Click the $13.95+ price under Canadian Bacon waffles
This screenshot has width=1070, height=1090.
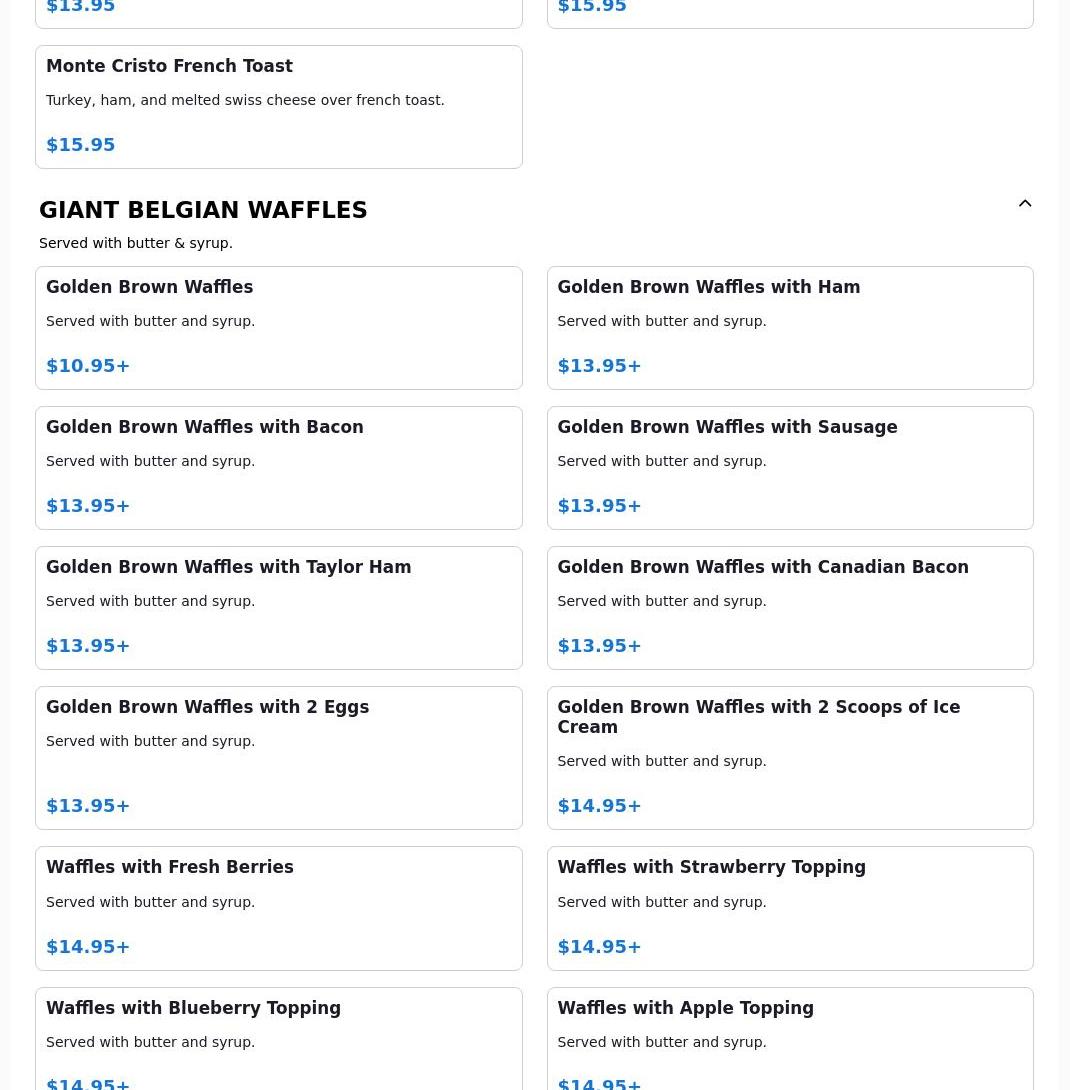click(x=599, y=646)
